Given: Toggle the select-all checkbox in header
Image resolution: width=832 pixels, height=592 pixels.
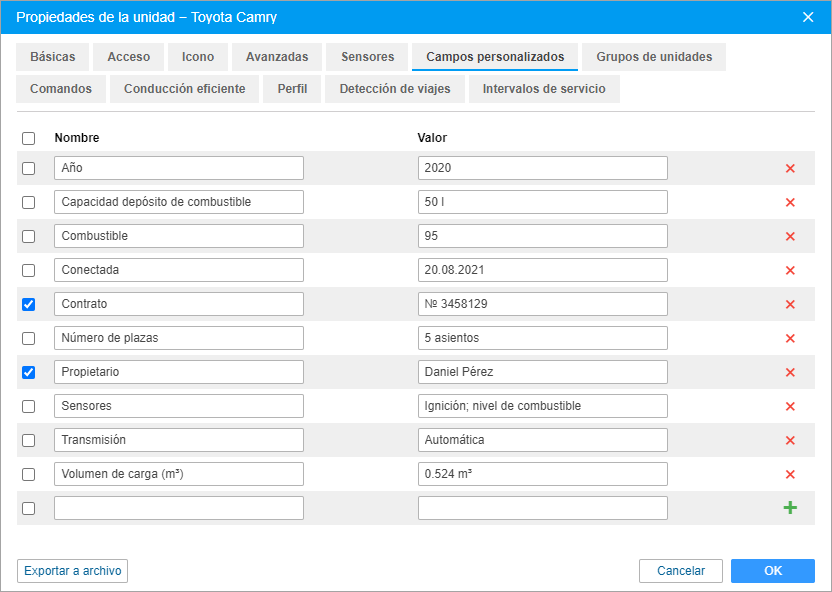Looking at the screenshot, I should click(28, 138).
